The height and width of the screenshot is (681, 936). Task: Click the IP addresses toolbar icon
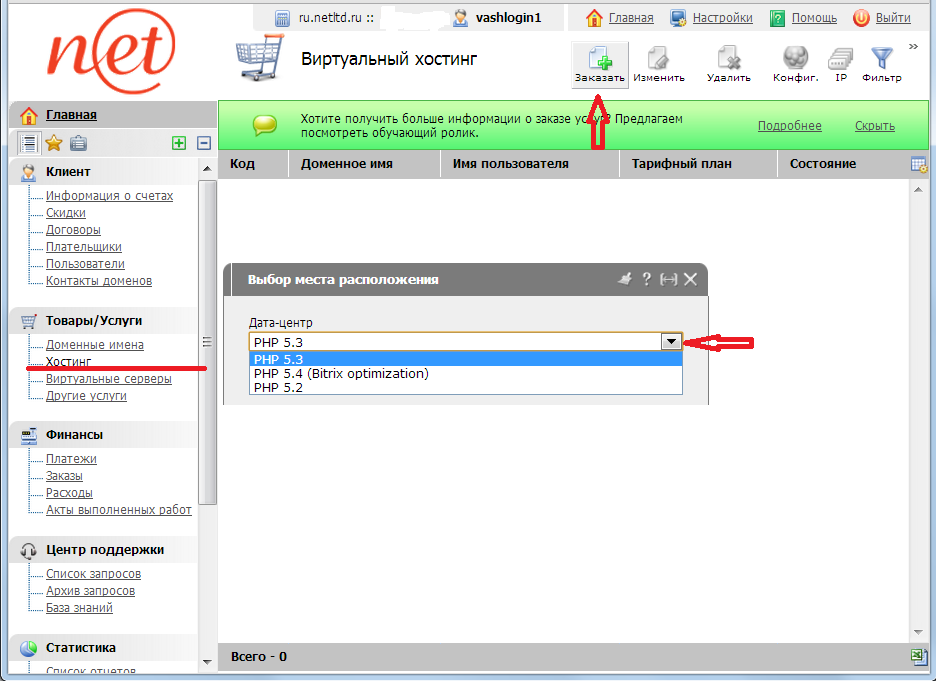[841, 63]
